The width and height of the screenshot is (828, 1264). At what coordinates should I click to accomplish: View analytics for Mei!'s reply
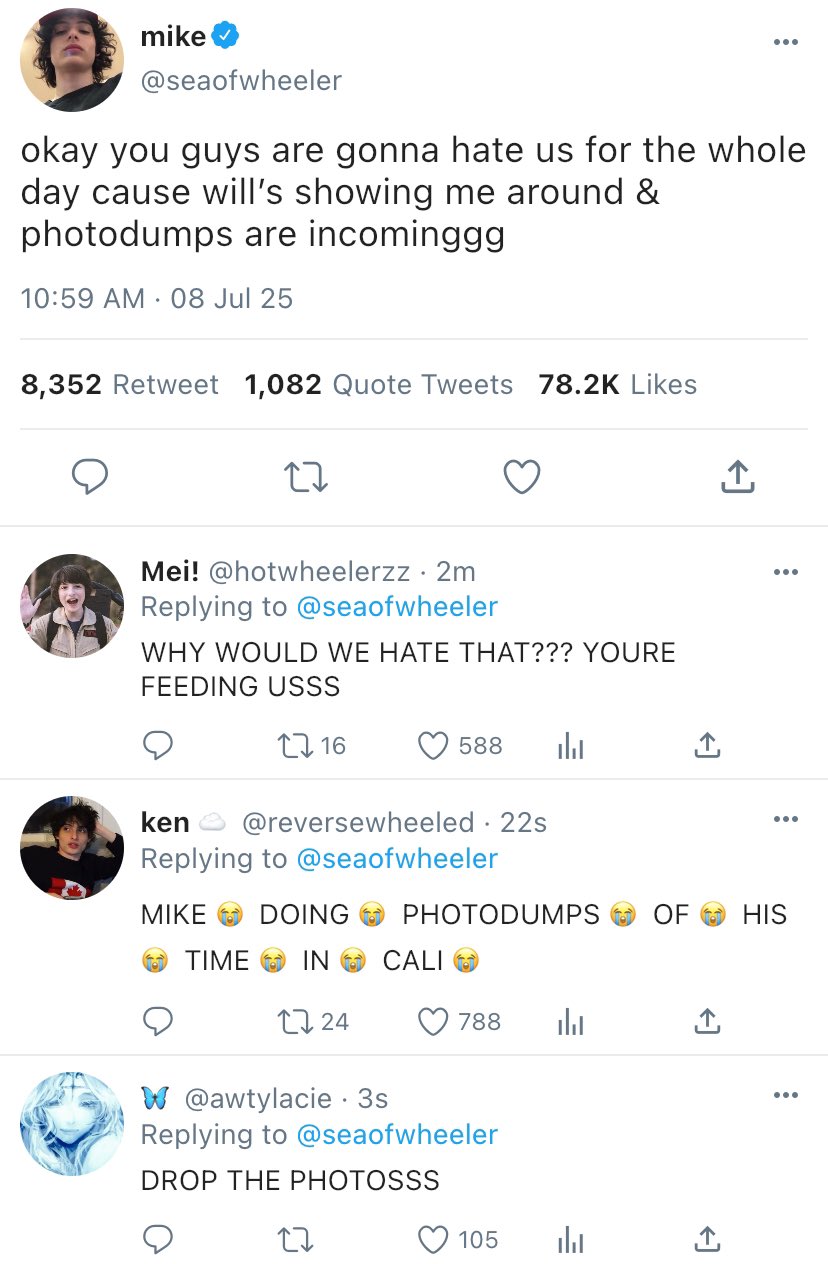tap(569, 745)
